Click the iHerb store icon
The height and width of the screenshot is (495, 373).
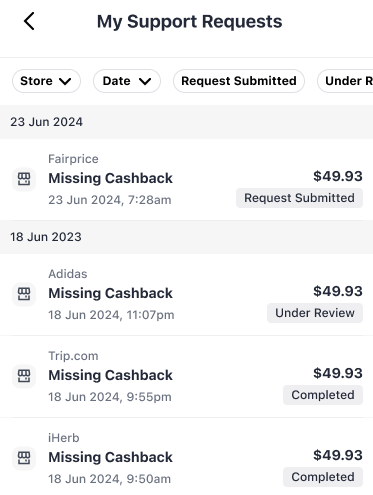[24, 458]
